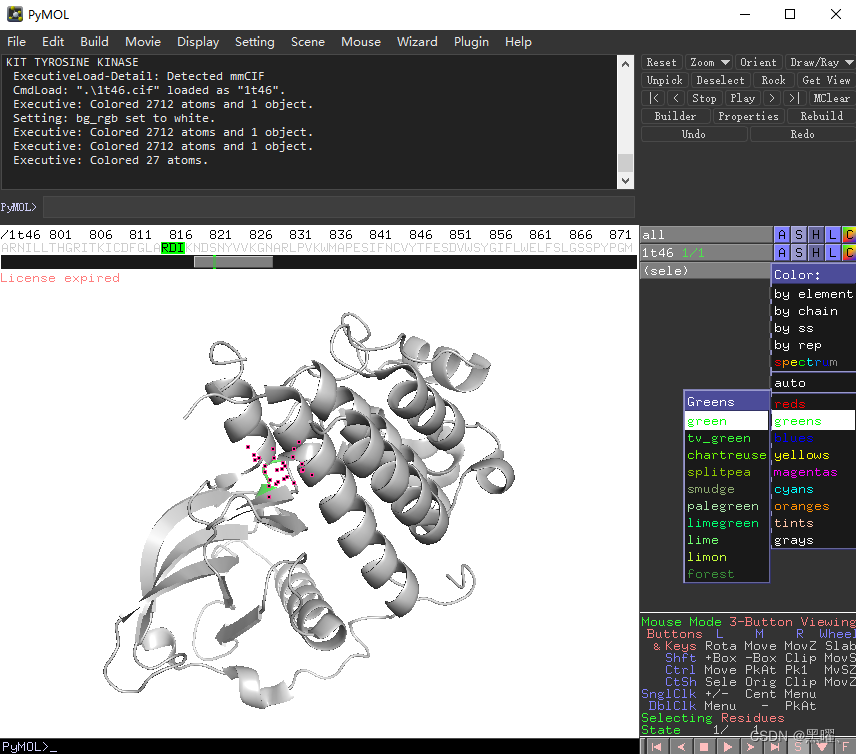Jump to last frame in bottom playback bar
This screenshot has width=856, height=754.
[775, 746]
